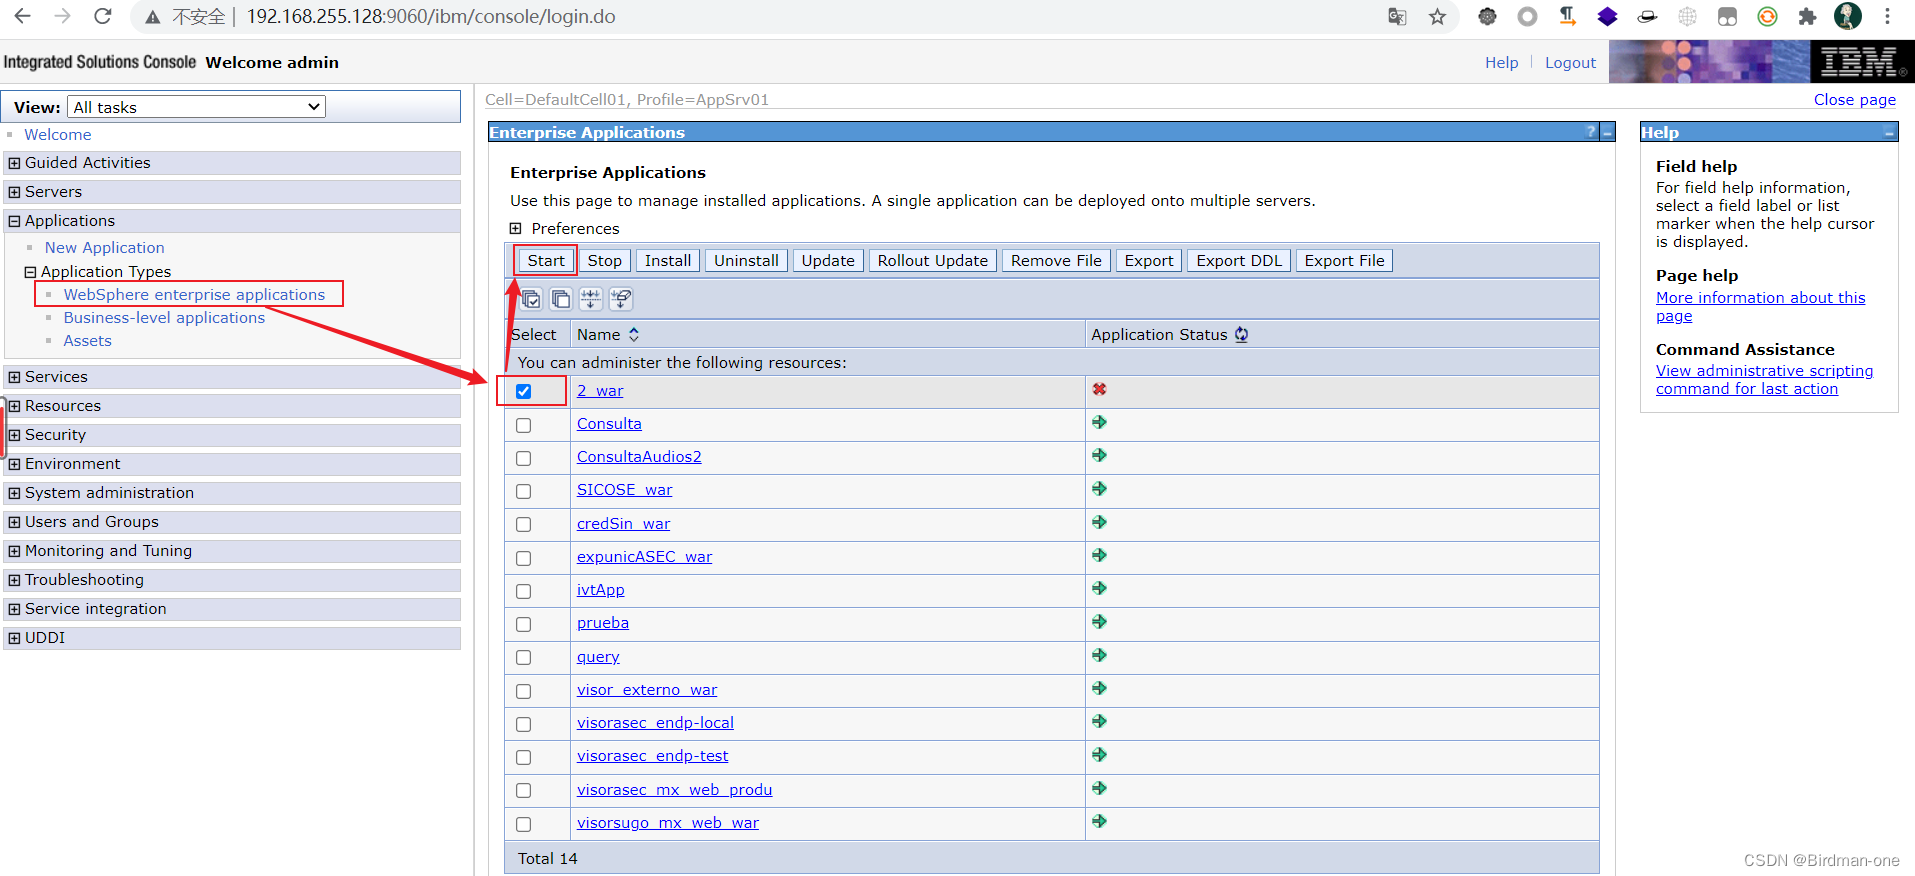
Task: Open browser extensions puzzle icon
Action: click(1807, 16)
